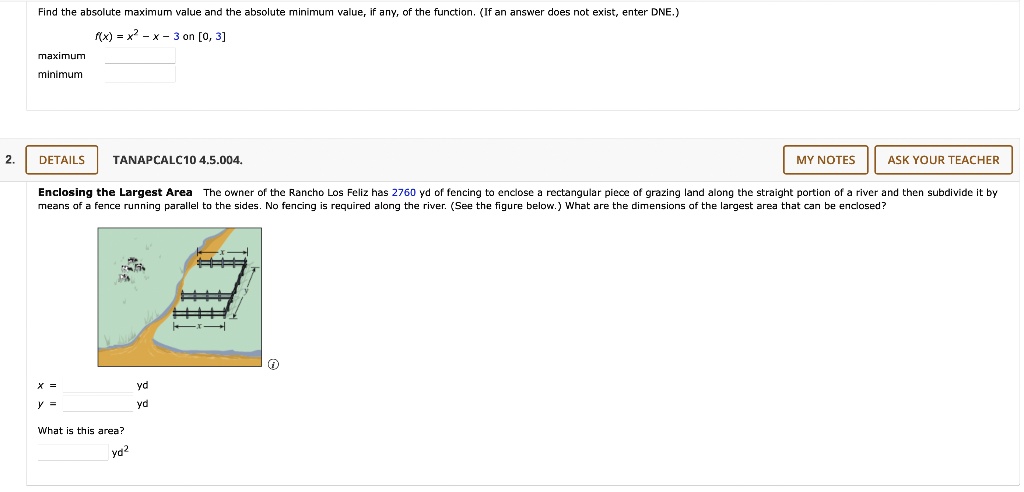
Task: Select the x = answer box
Action: click(98, 385)
